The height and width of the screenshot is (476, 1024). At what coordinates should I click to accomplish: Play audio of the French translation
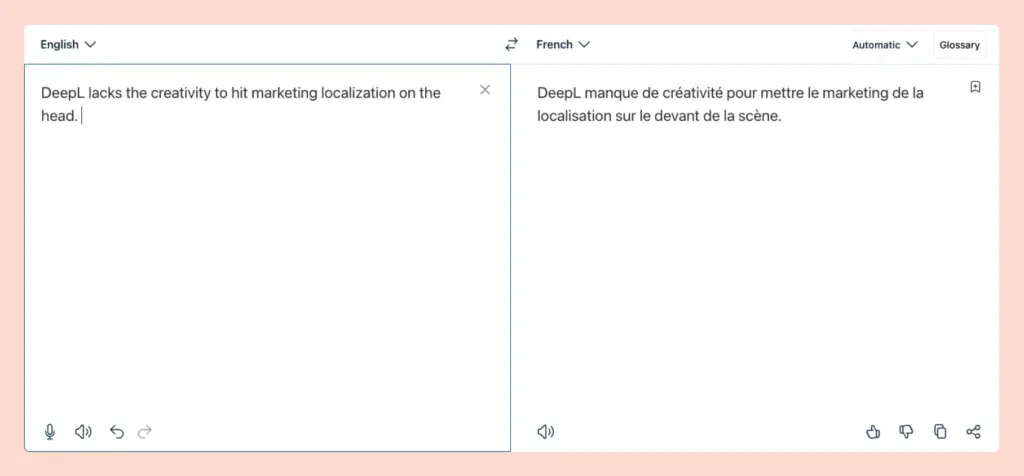click(545, 432)
